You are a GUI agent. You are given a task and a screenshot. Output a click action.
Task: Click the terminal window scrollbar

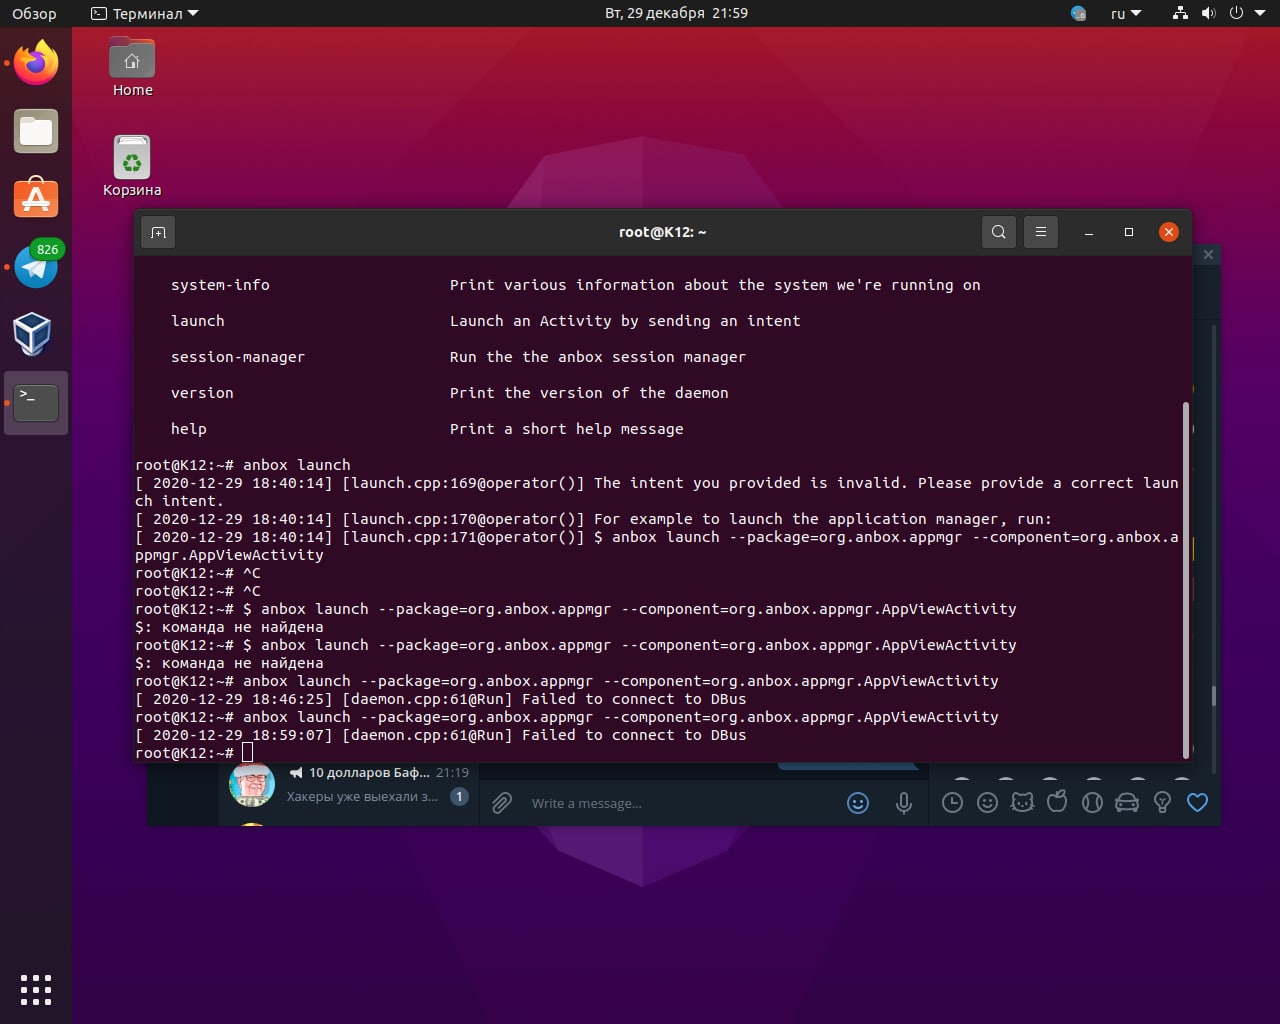point(1186,579)
